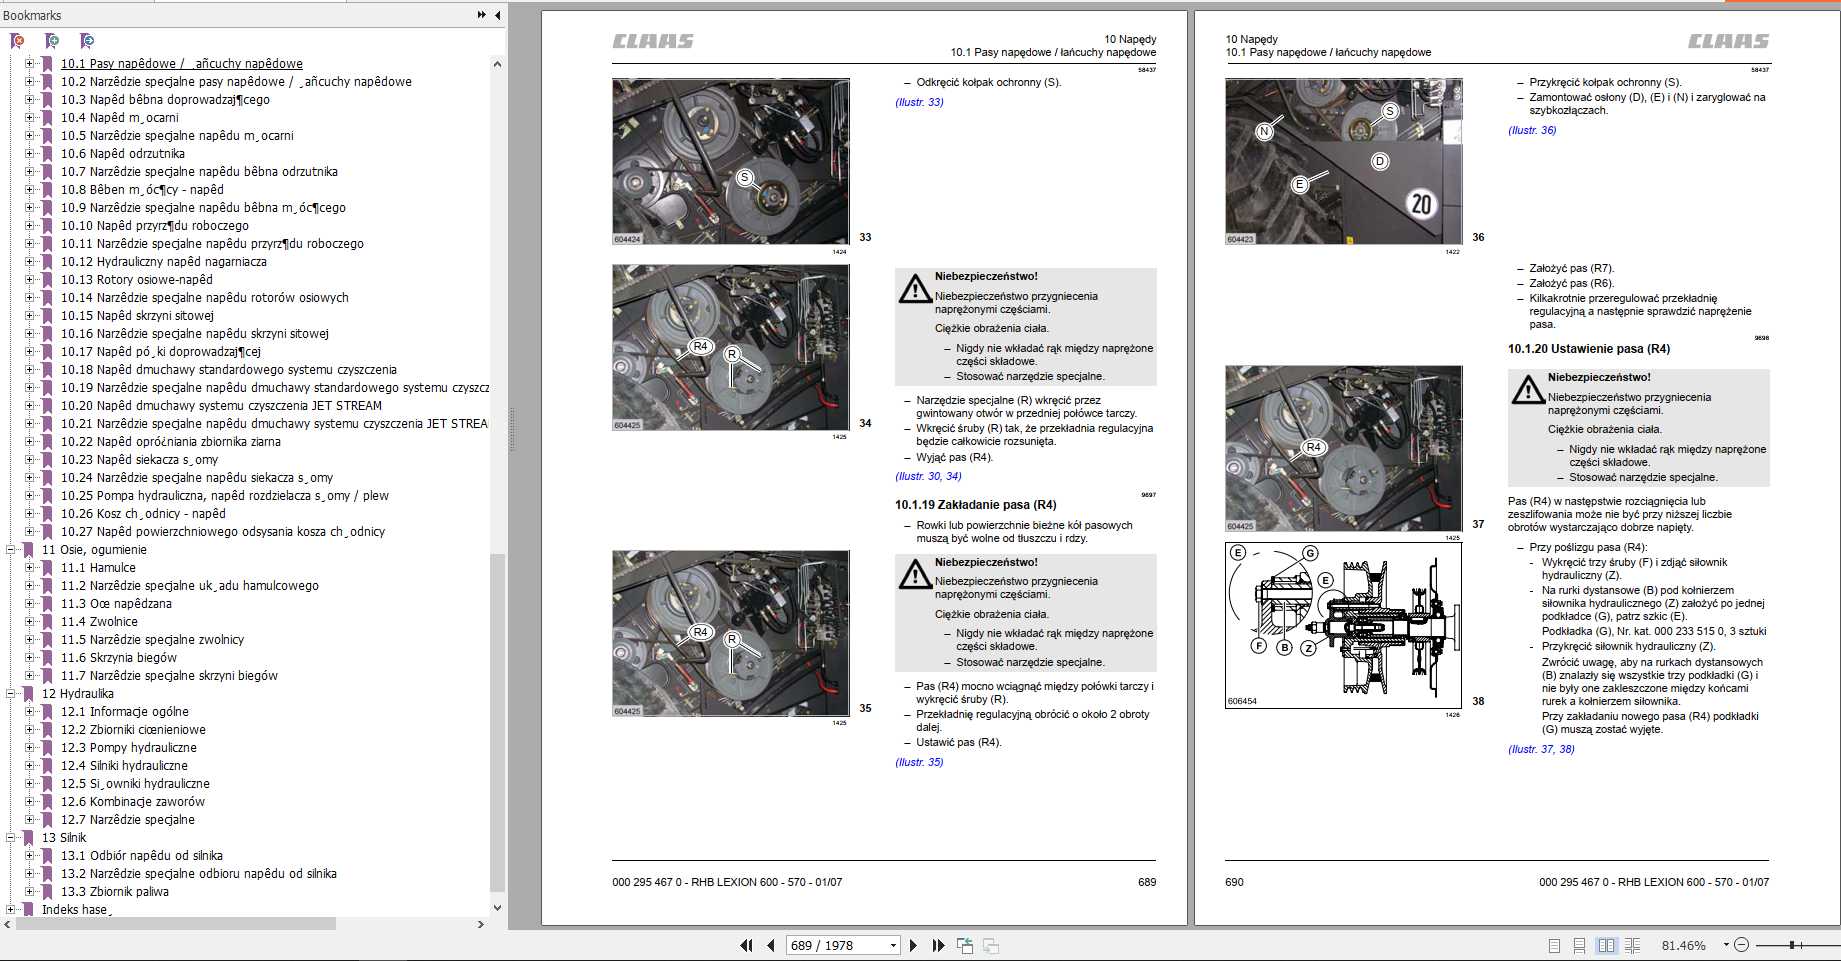Click the bookmark icon beside 12.4 Silniki hydrauliczne
The width and height of the screenshot is (1841, 961).
click(46, 765)
